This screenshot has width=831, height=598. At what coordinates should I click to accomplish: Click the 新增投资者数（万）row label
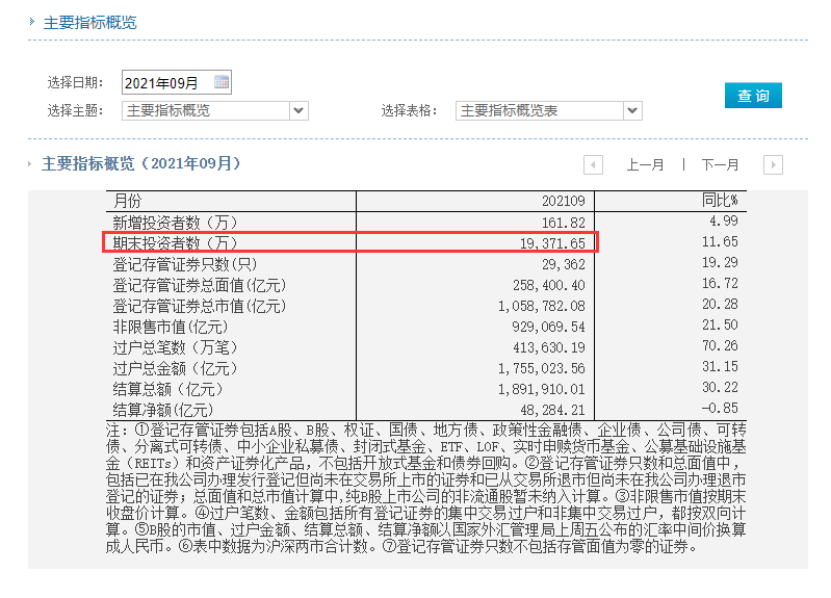click(175, 222)
